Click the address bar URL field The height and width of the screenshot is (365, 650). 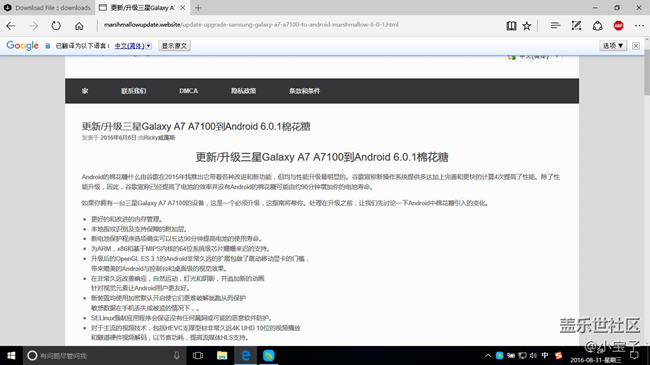tap(298, 25)
